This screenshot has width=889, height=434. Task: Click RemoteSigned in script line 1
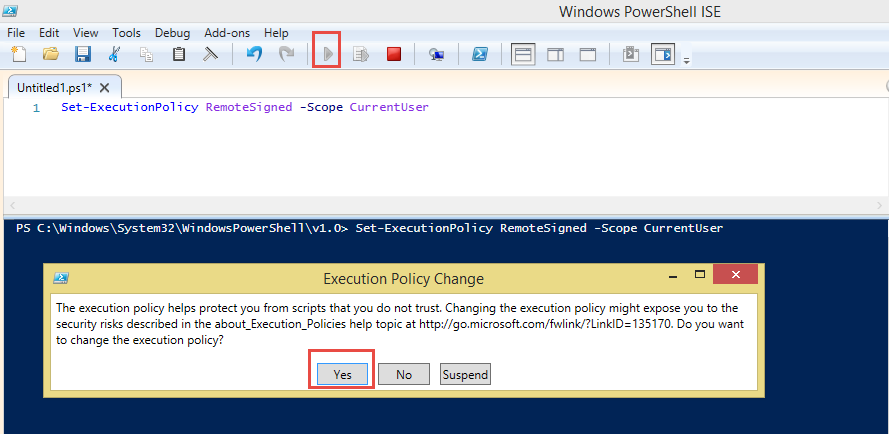pos(249,107)
